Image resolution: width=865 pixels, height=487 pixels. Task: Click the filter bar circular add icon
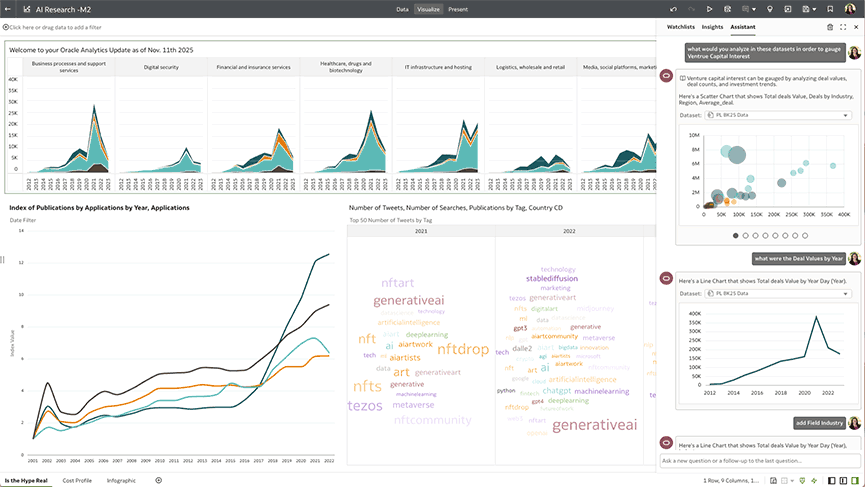[5, 27]
